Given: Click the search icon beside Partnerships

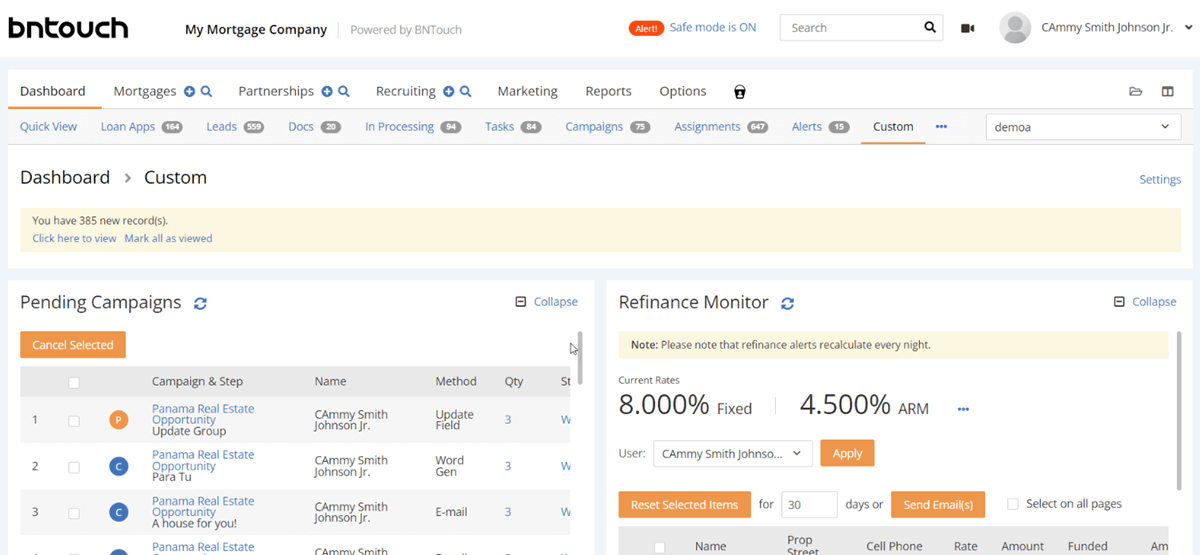Looking at the screenshot, I should [x=344, y=91].
